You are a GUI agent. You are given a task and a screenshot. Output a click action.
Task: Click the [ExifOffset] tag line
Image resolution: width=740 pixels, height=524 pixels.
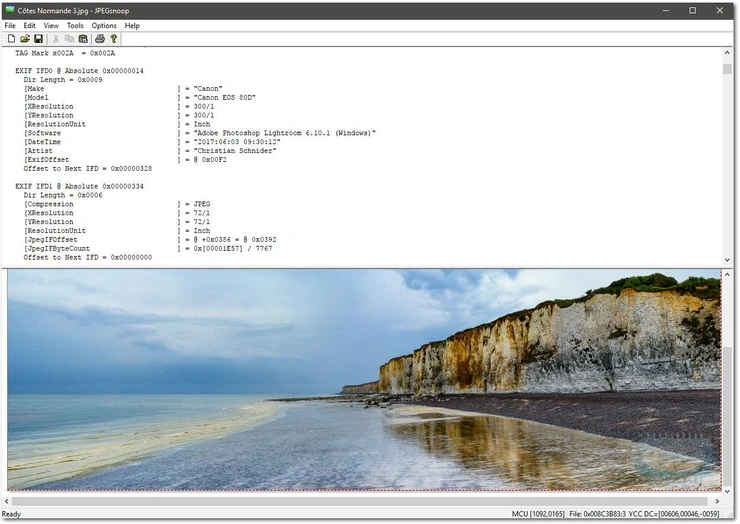point(125,160)
